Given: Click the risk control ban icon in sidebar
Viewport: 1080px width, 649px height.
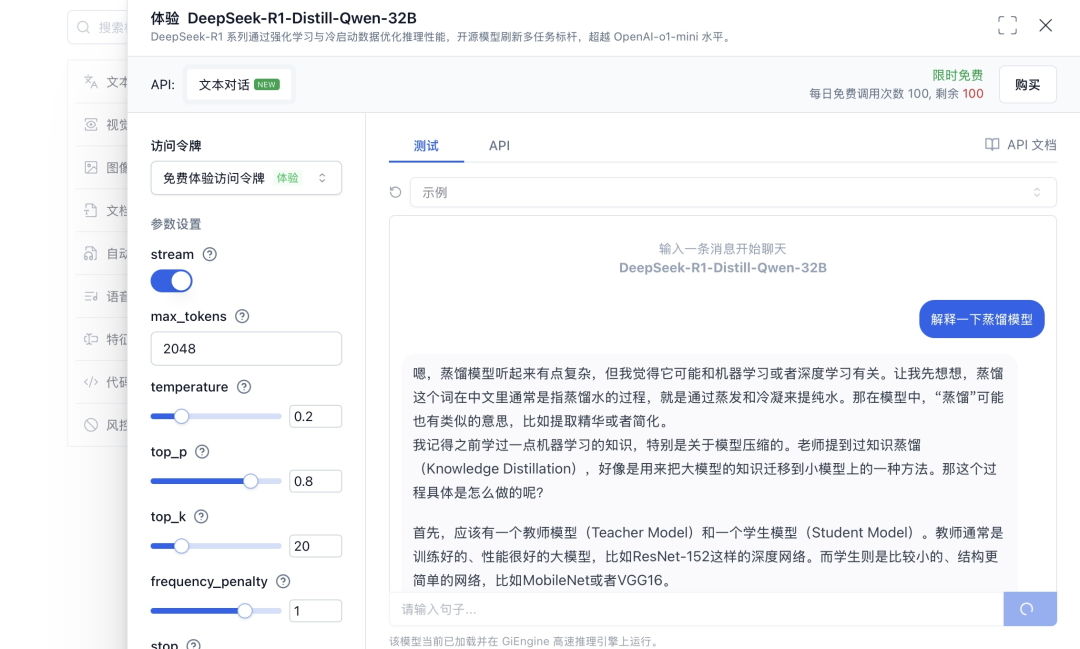Looking at the screenshot, I should [x=91, y=425].
